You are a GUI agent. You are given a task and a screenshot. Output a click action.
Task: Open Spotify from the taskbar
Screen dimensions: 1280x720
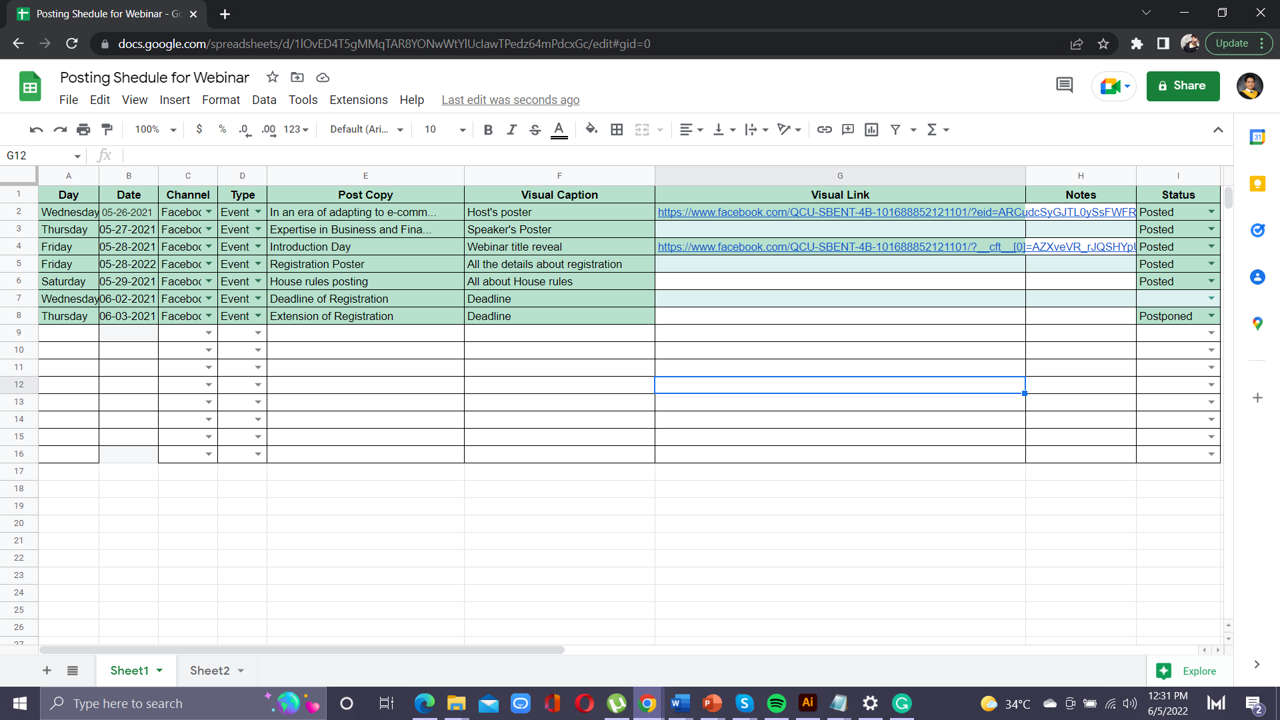(776, 703)
